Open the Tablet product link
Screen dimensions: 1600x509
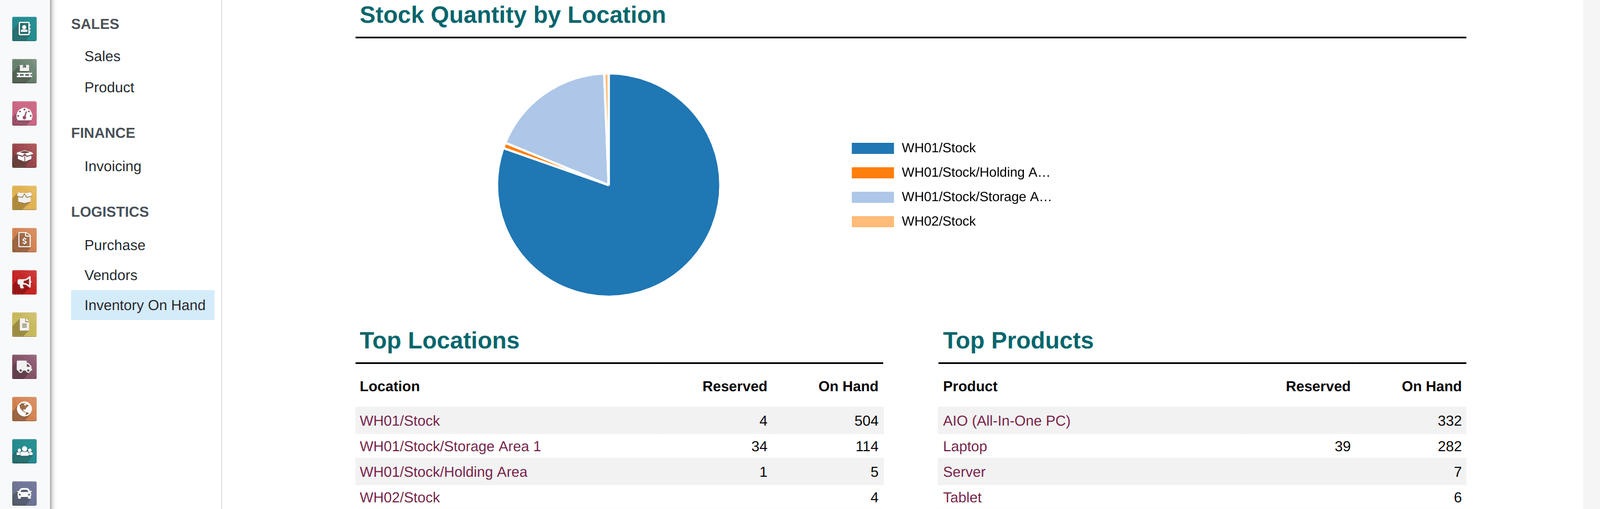962,498
